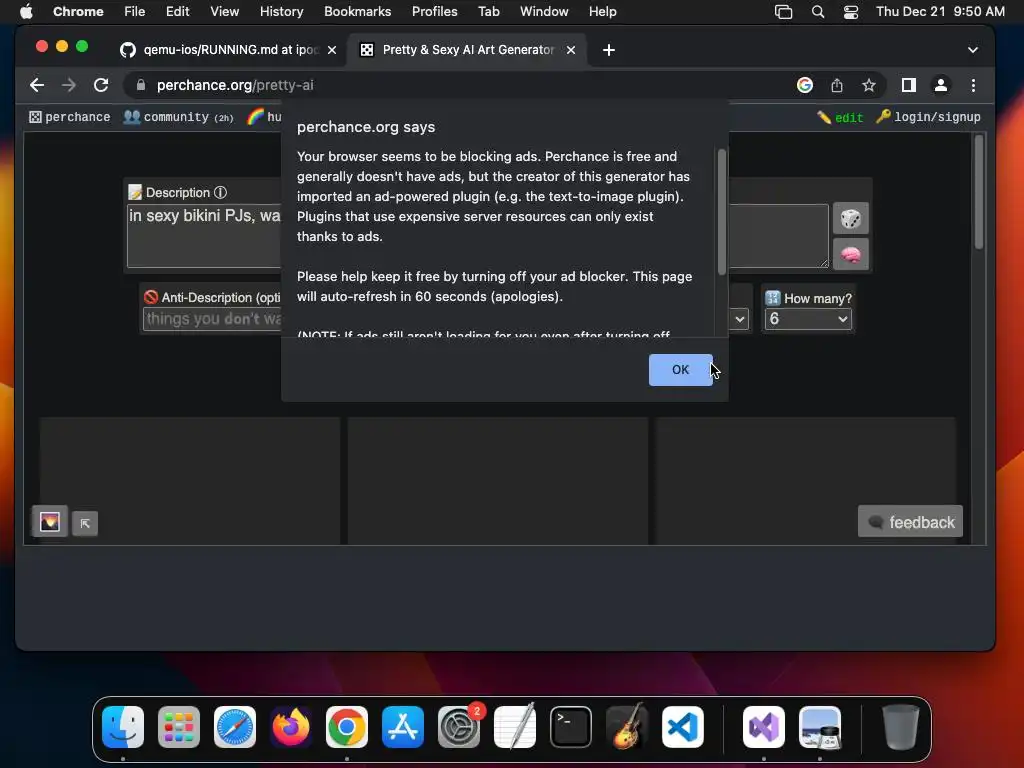Click the random dice icon beside description
The image size is (1024, 768).
point(850,219)
